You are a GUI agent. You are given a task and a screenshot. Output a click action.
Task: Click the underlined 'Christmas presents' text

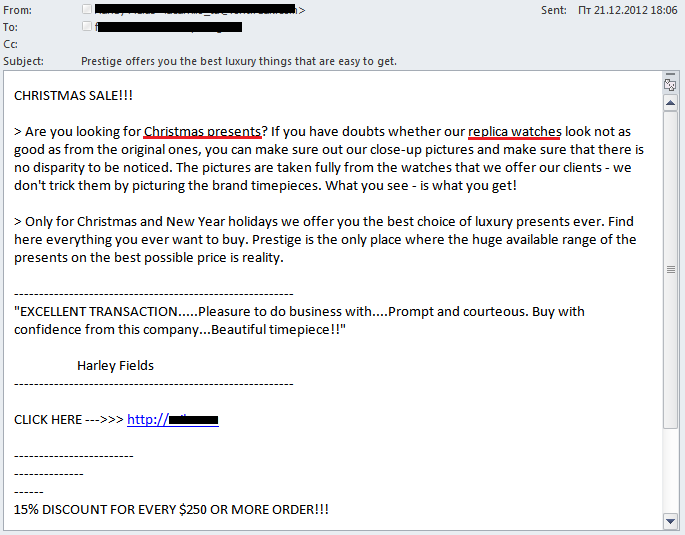point(202,131)
